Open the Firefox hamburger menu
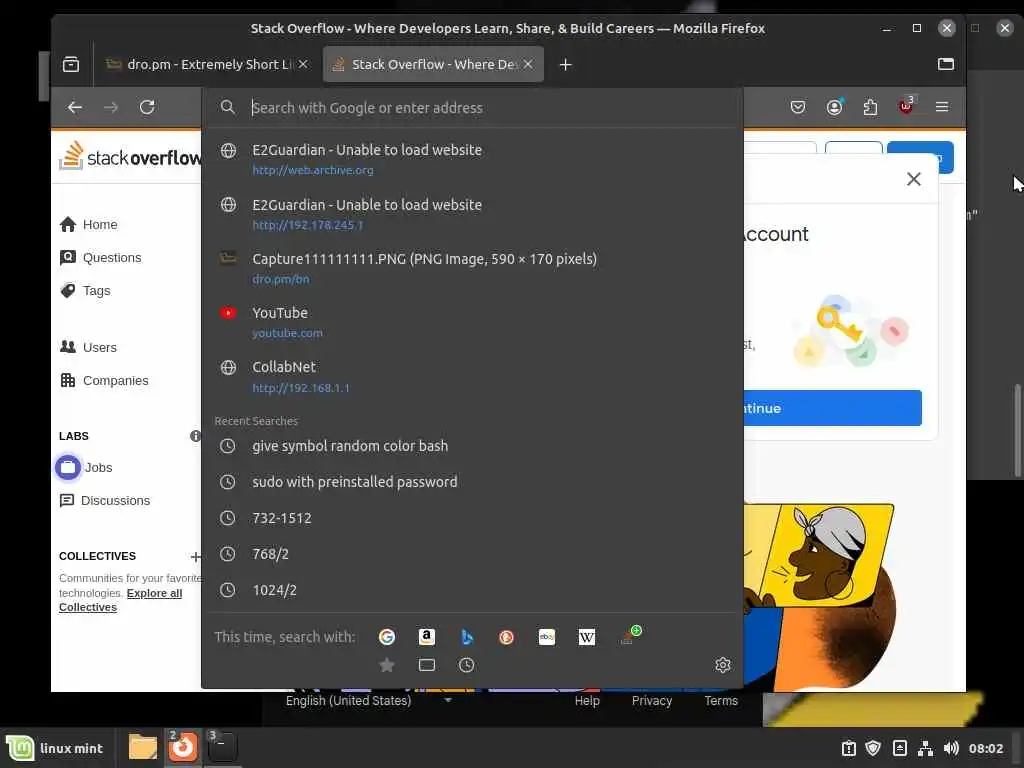1024x768 pixels. [942, 106]
